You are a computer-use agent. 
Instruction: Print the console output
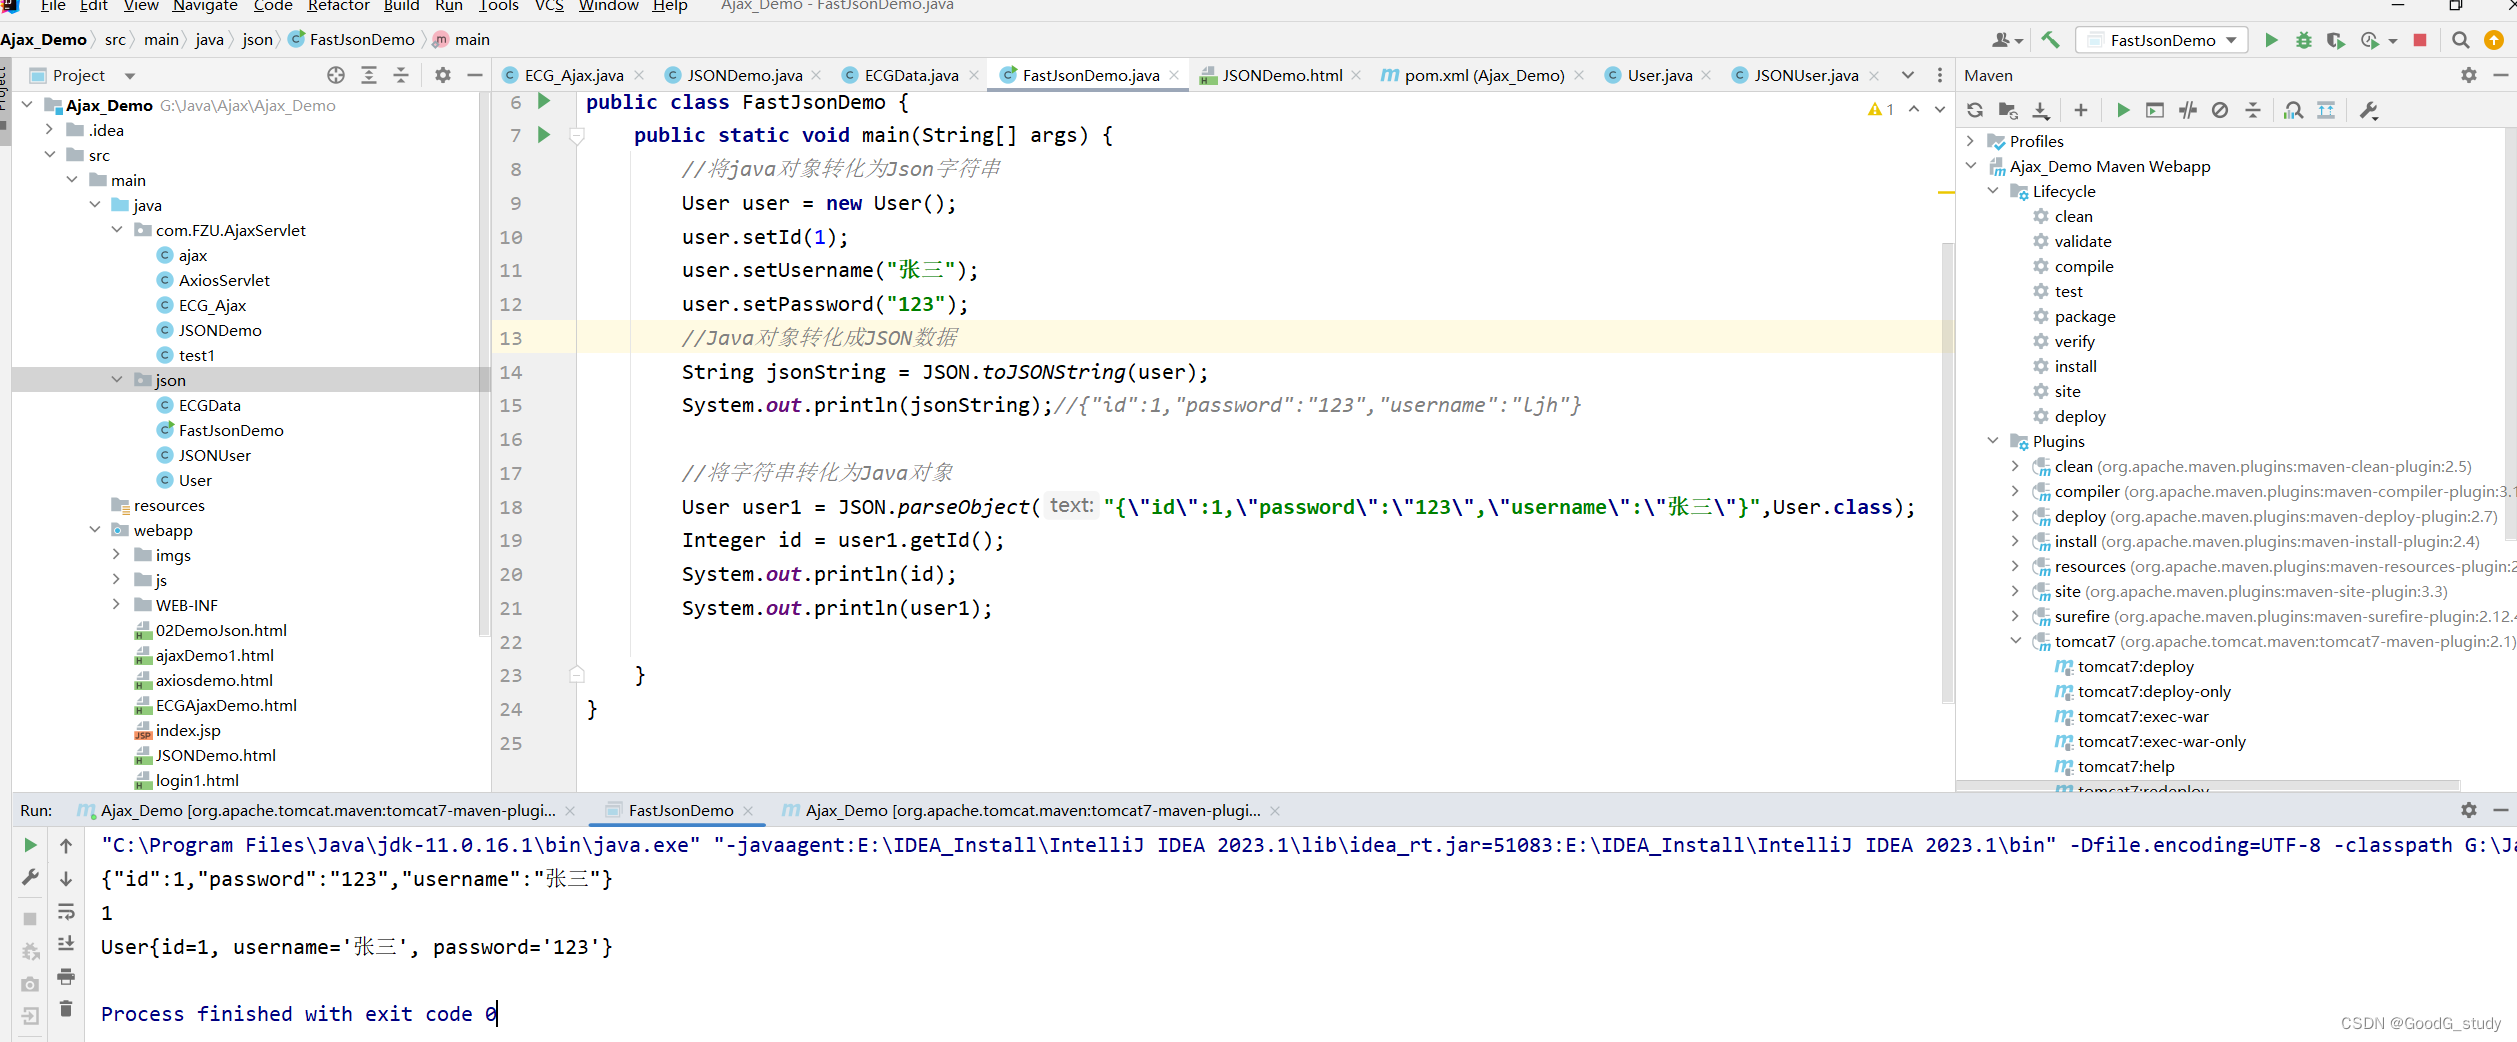[x=66, y=978]
